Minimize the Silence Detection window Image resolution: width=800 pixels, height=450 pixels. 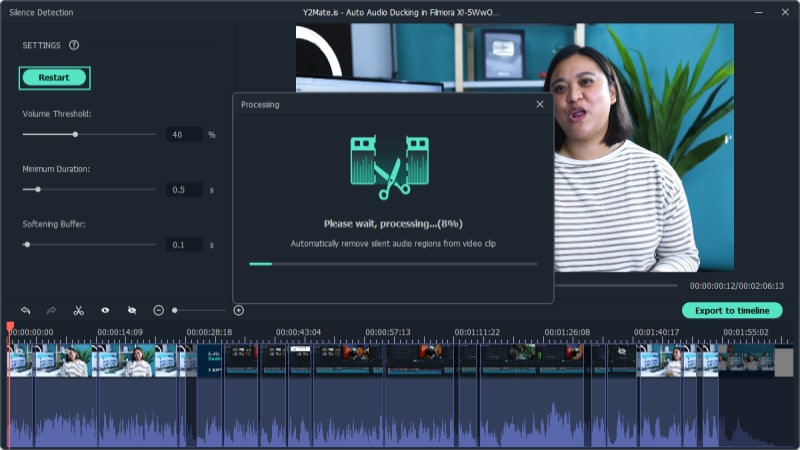coord(759,12)
